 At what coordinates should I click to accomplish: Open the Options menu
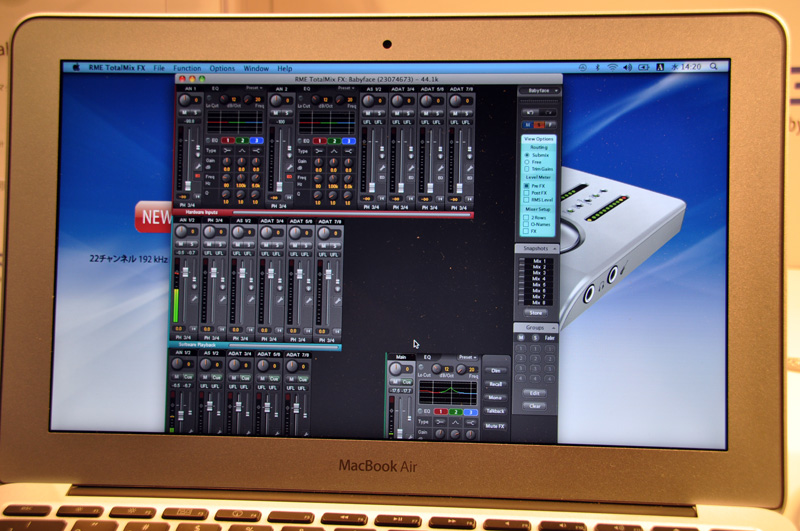(221, 68)
